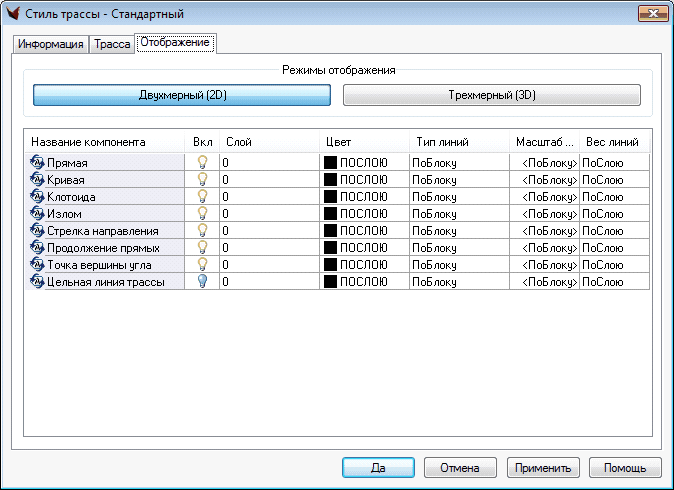Click the component icon beside Излом
This screenshot has width=674, height=490.
point(38,213)
